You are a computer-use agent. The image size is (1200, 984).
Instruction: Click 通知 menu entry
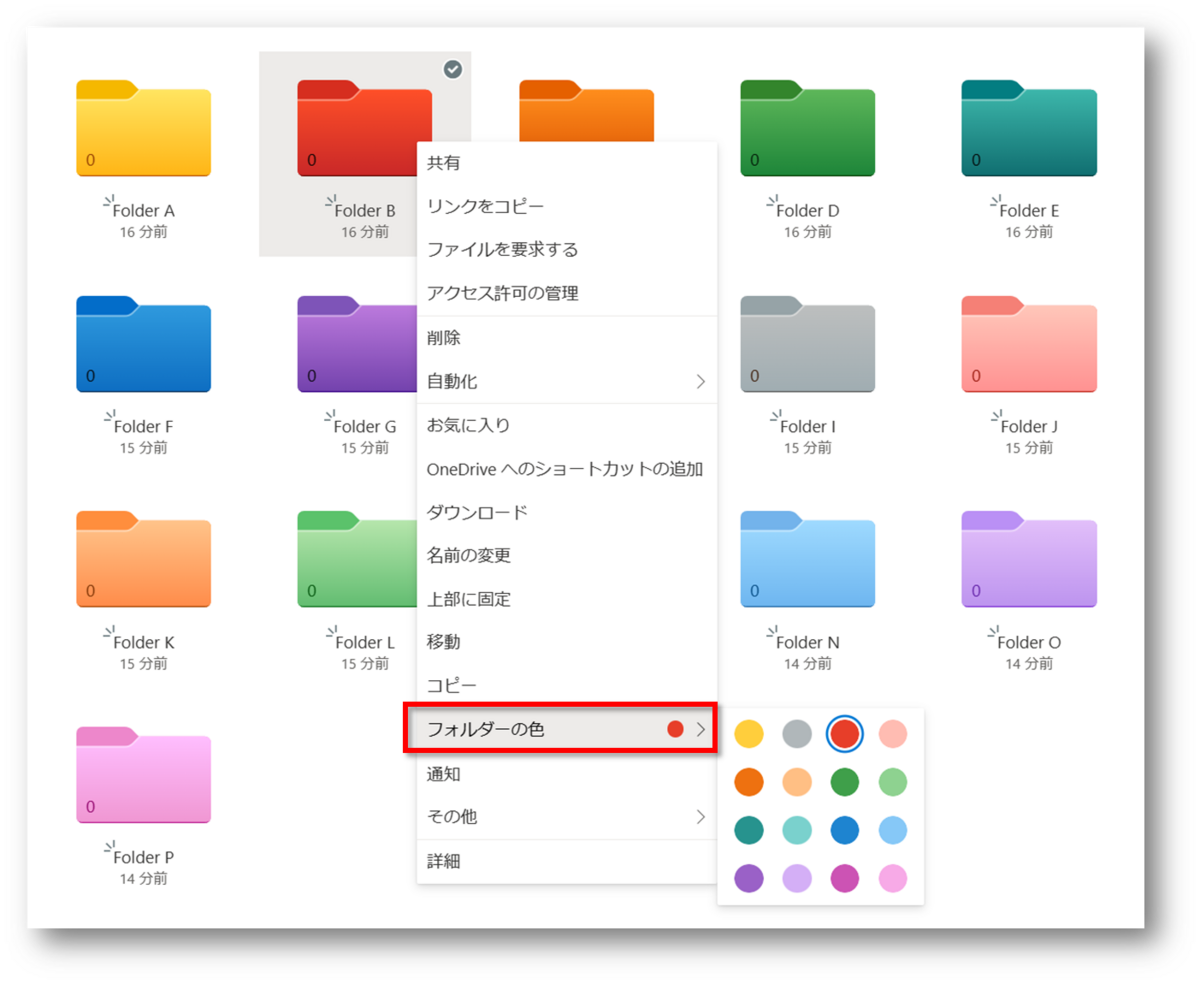pos(567,773)
